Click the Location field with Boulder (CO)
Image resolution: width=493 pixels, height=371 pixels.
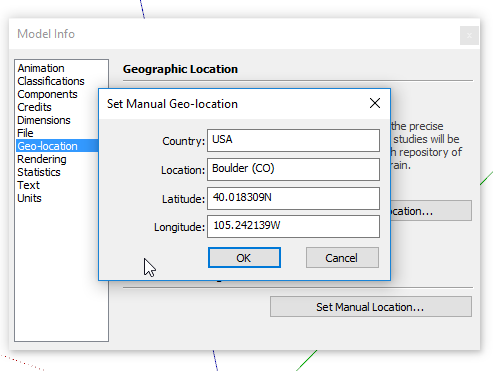pos(293,169)
